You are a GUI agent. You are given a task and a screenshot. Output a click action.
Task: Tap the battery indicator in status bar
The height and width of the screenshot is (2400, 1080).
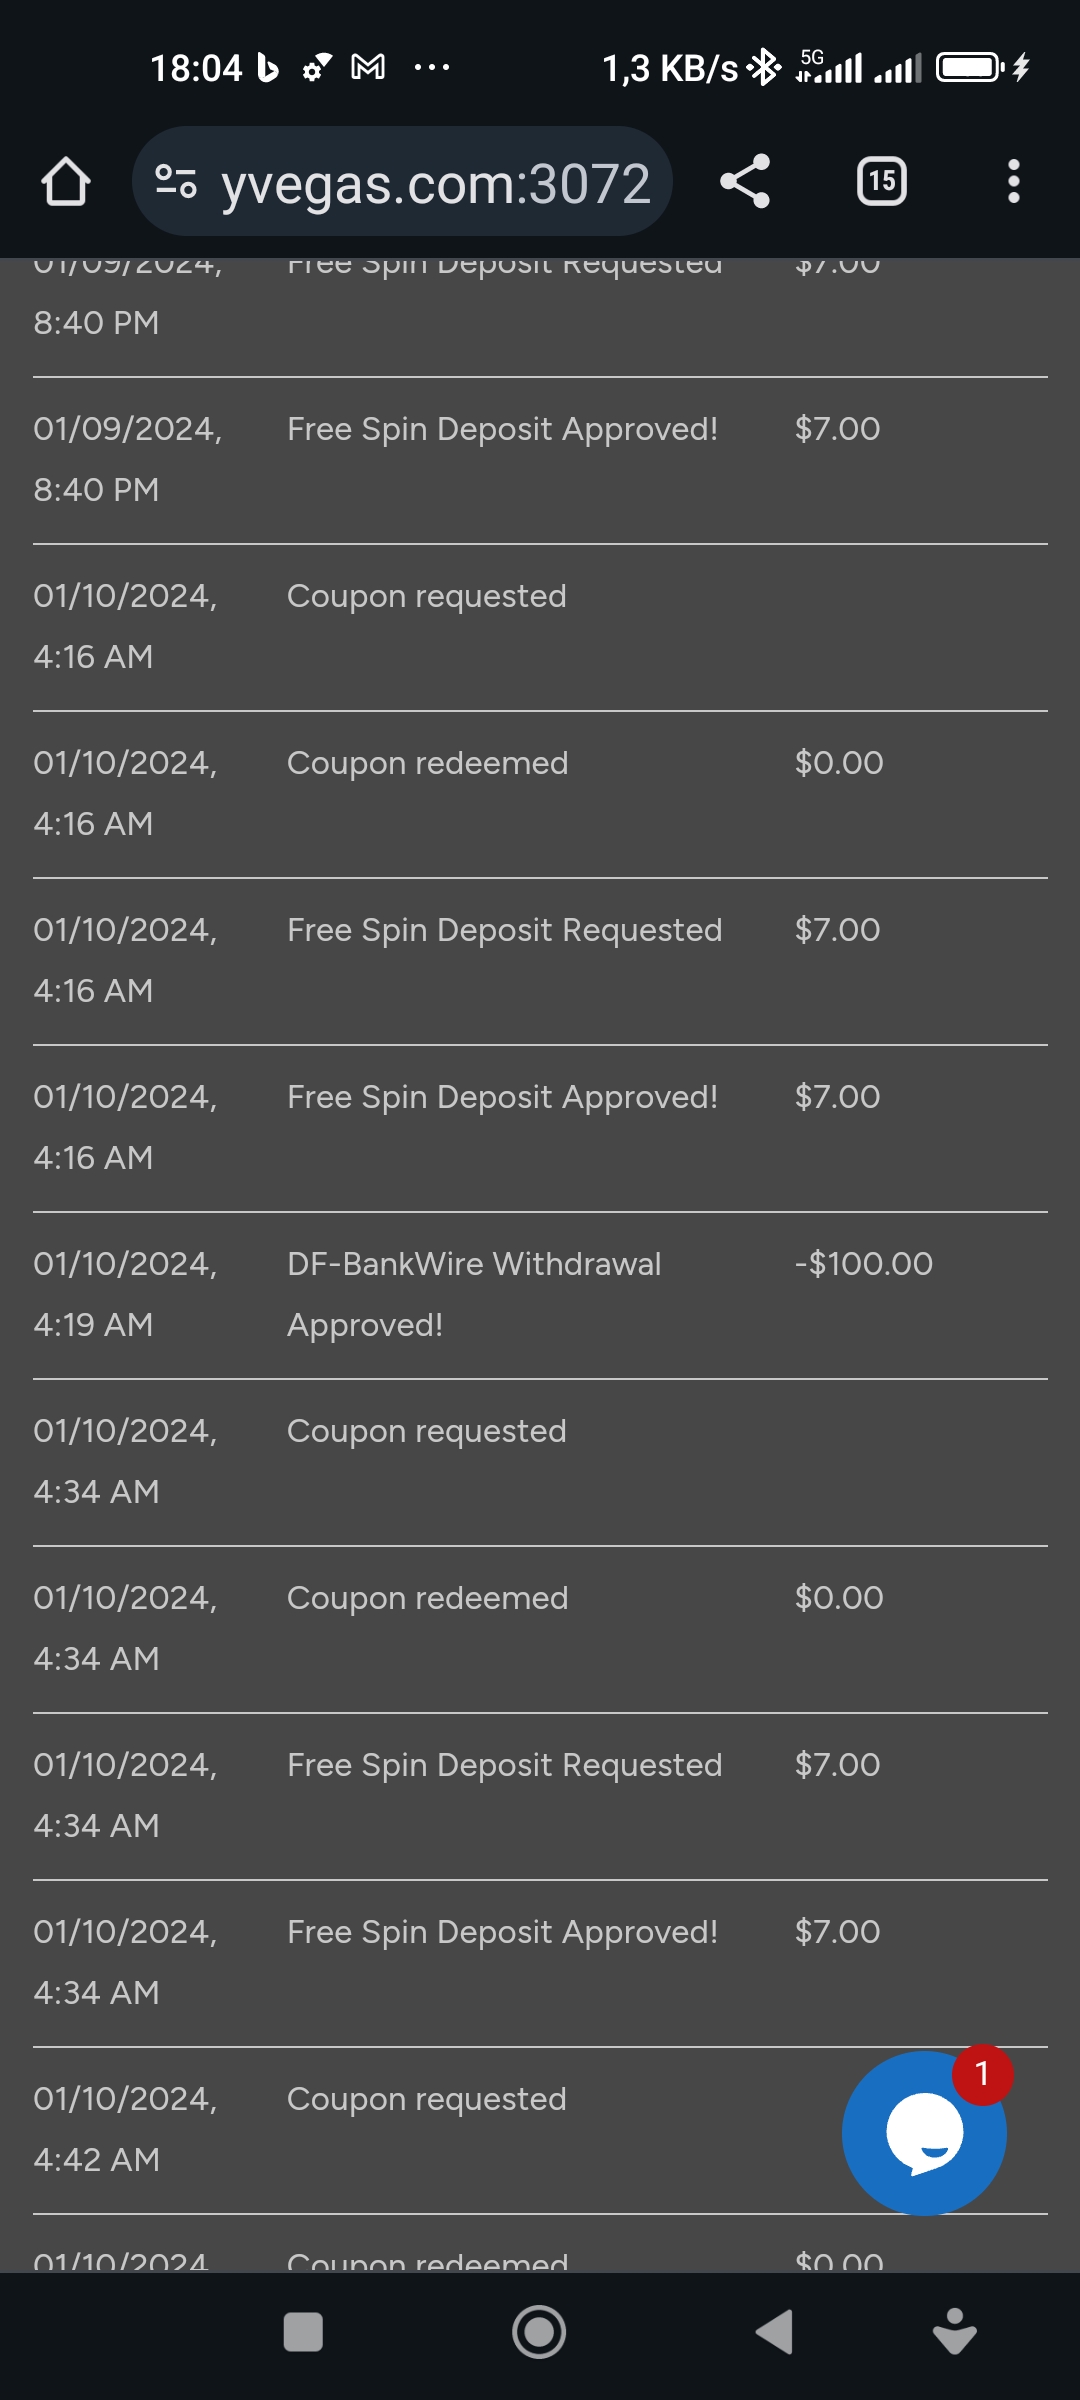coord(969,68)
